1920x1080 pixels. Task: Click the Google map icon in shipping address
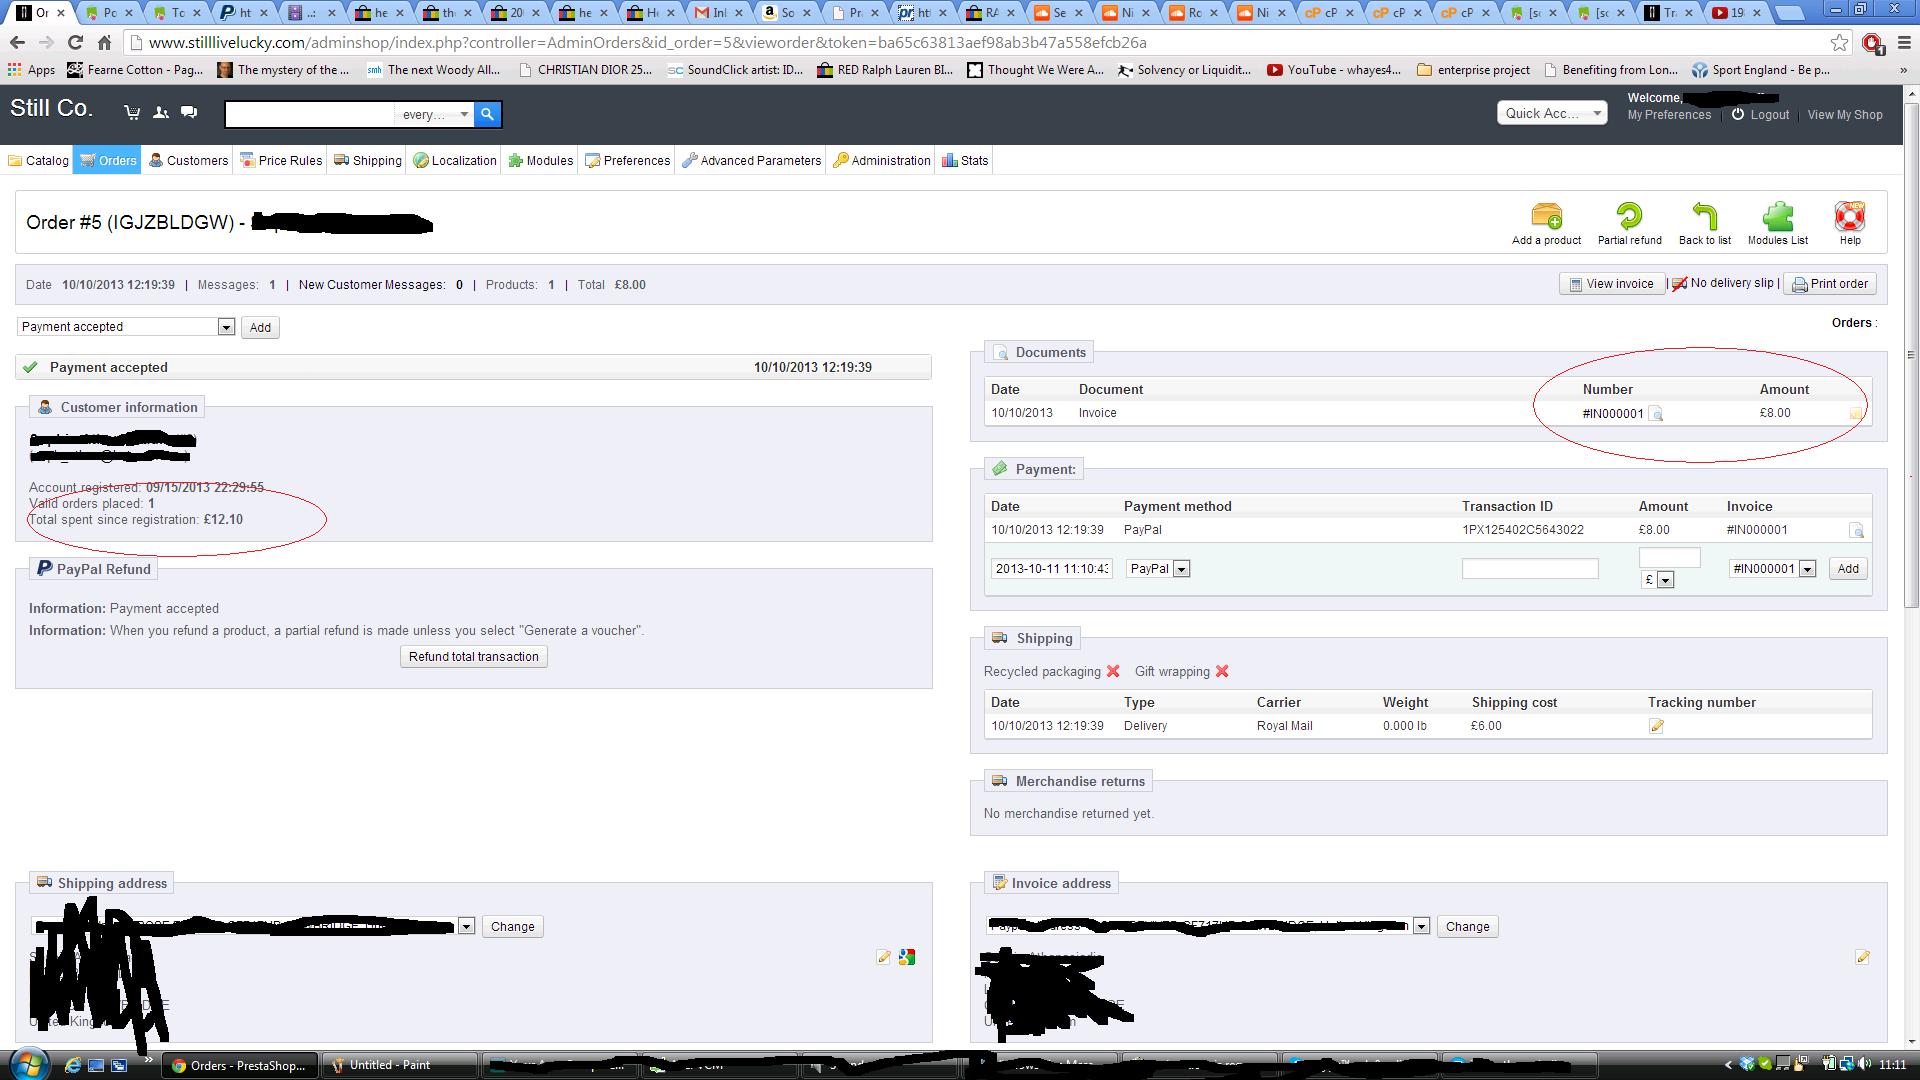[907, 957]
